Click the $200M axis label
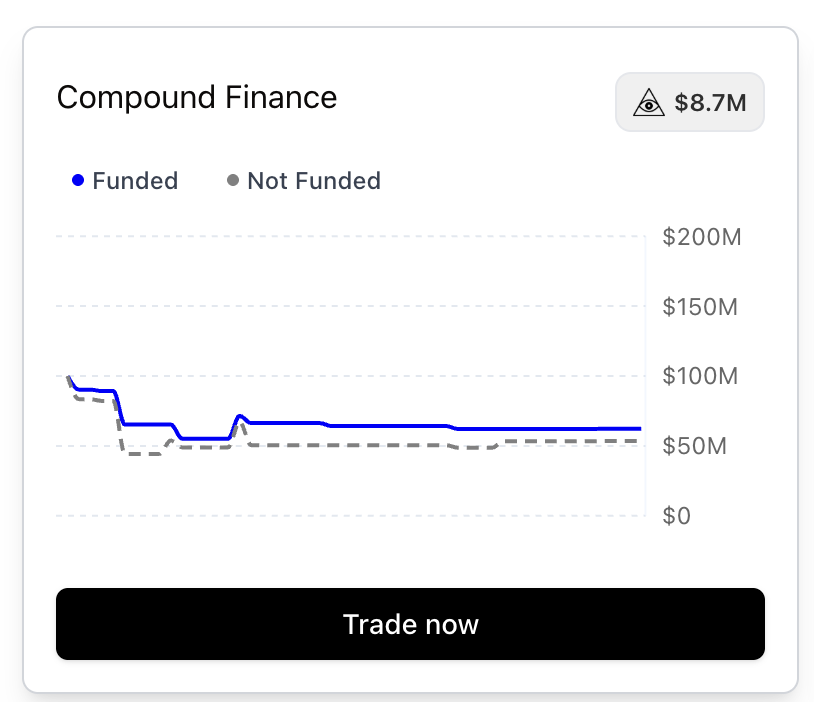The height and width of the screenshot is (702, 814). 702,237
